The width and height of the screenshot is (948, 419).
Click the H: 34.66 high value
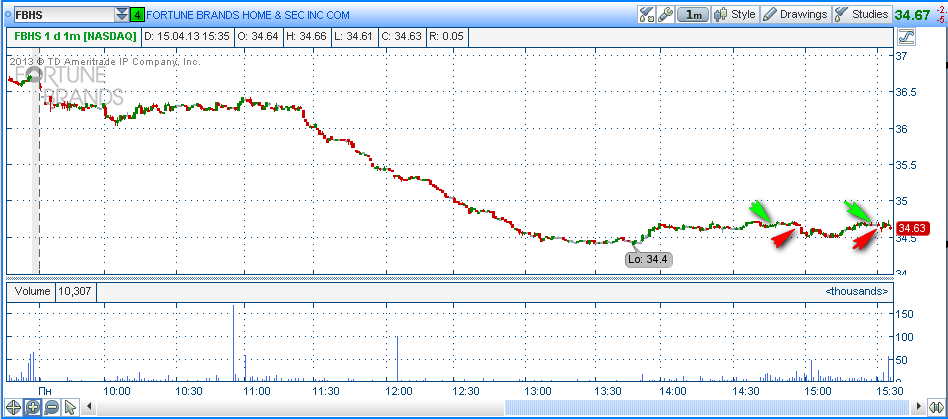point(306,37)
